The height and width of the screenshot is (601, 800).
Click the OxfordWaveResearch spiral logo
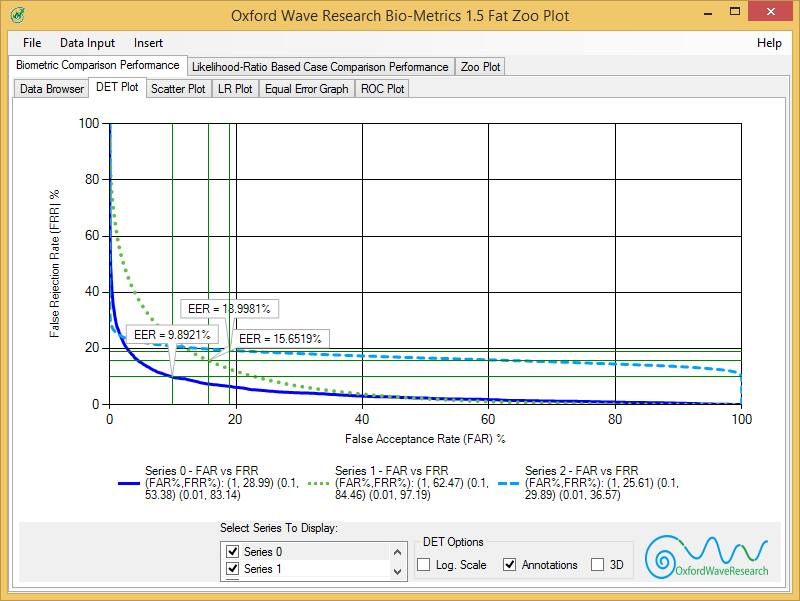click(x=707, y=557)
